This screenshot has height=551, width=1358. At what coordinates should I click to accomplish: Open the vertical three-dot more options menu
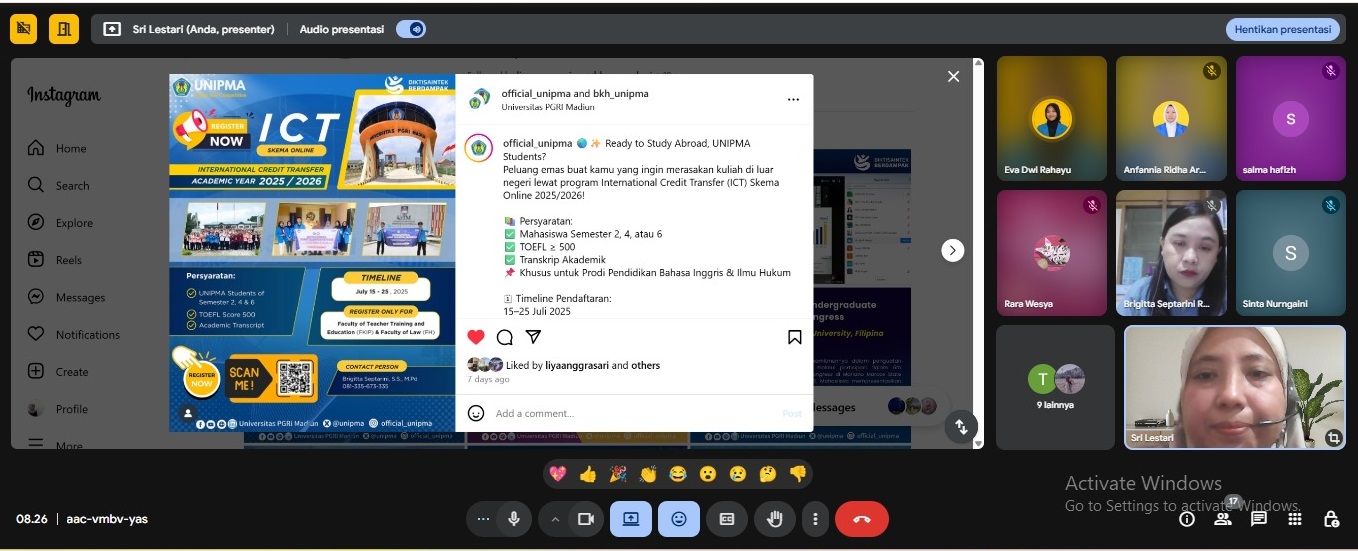[x=816, y=519]
